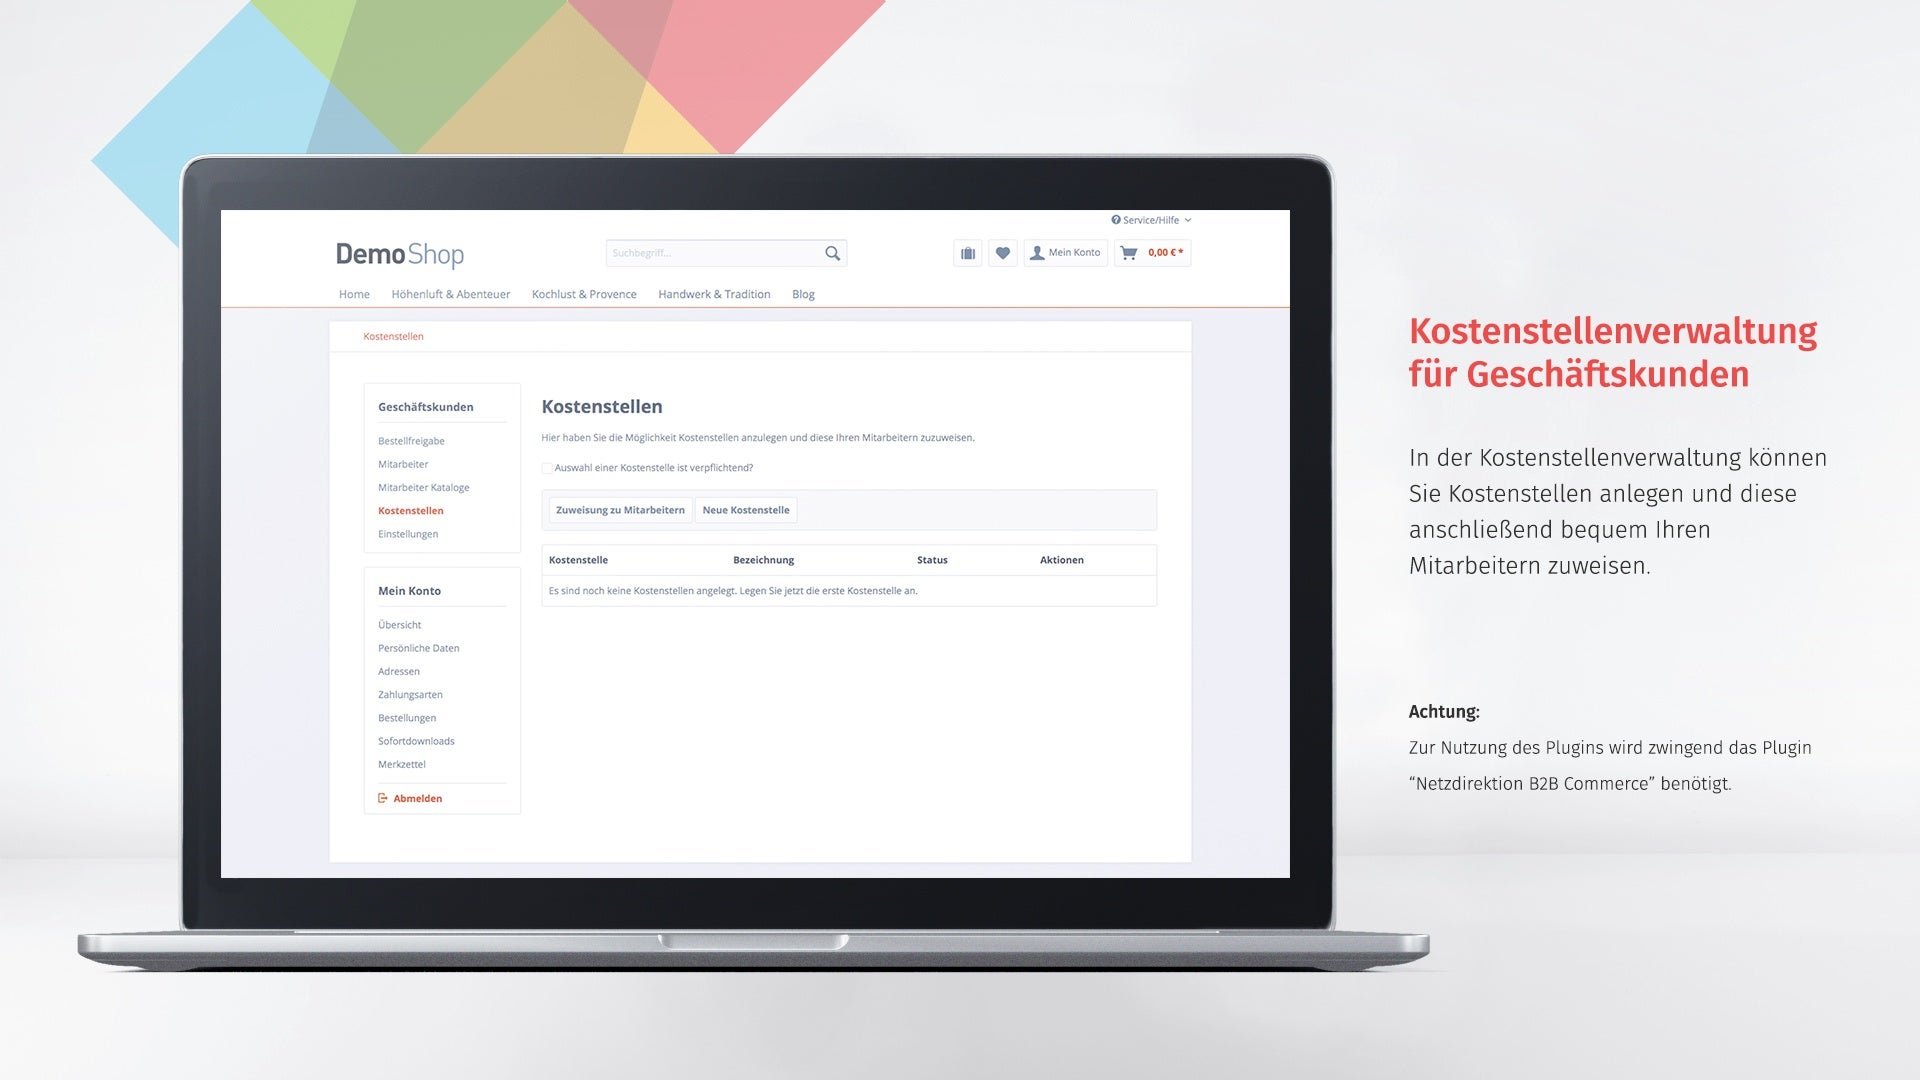The height and width of the screenshot is (1080, 1920).
Task: Open Handwerk & Tradition navigation menu
Action: 712,293
